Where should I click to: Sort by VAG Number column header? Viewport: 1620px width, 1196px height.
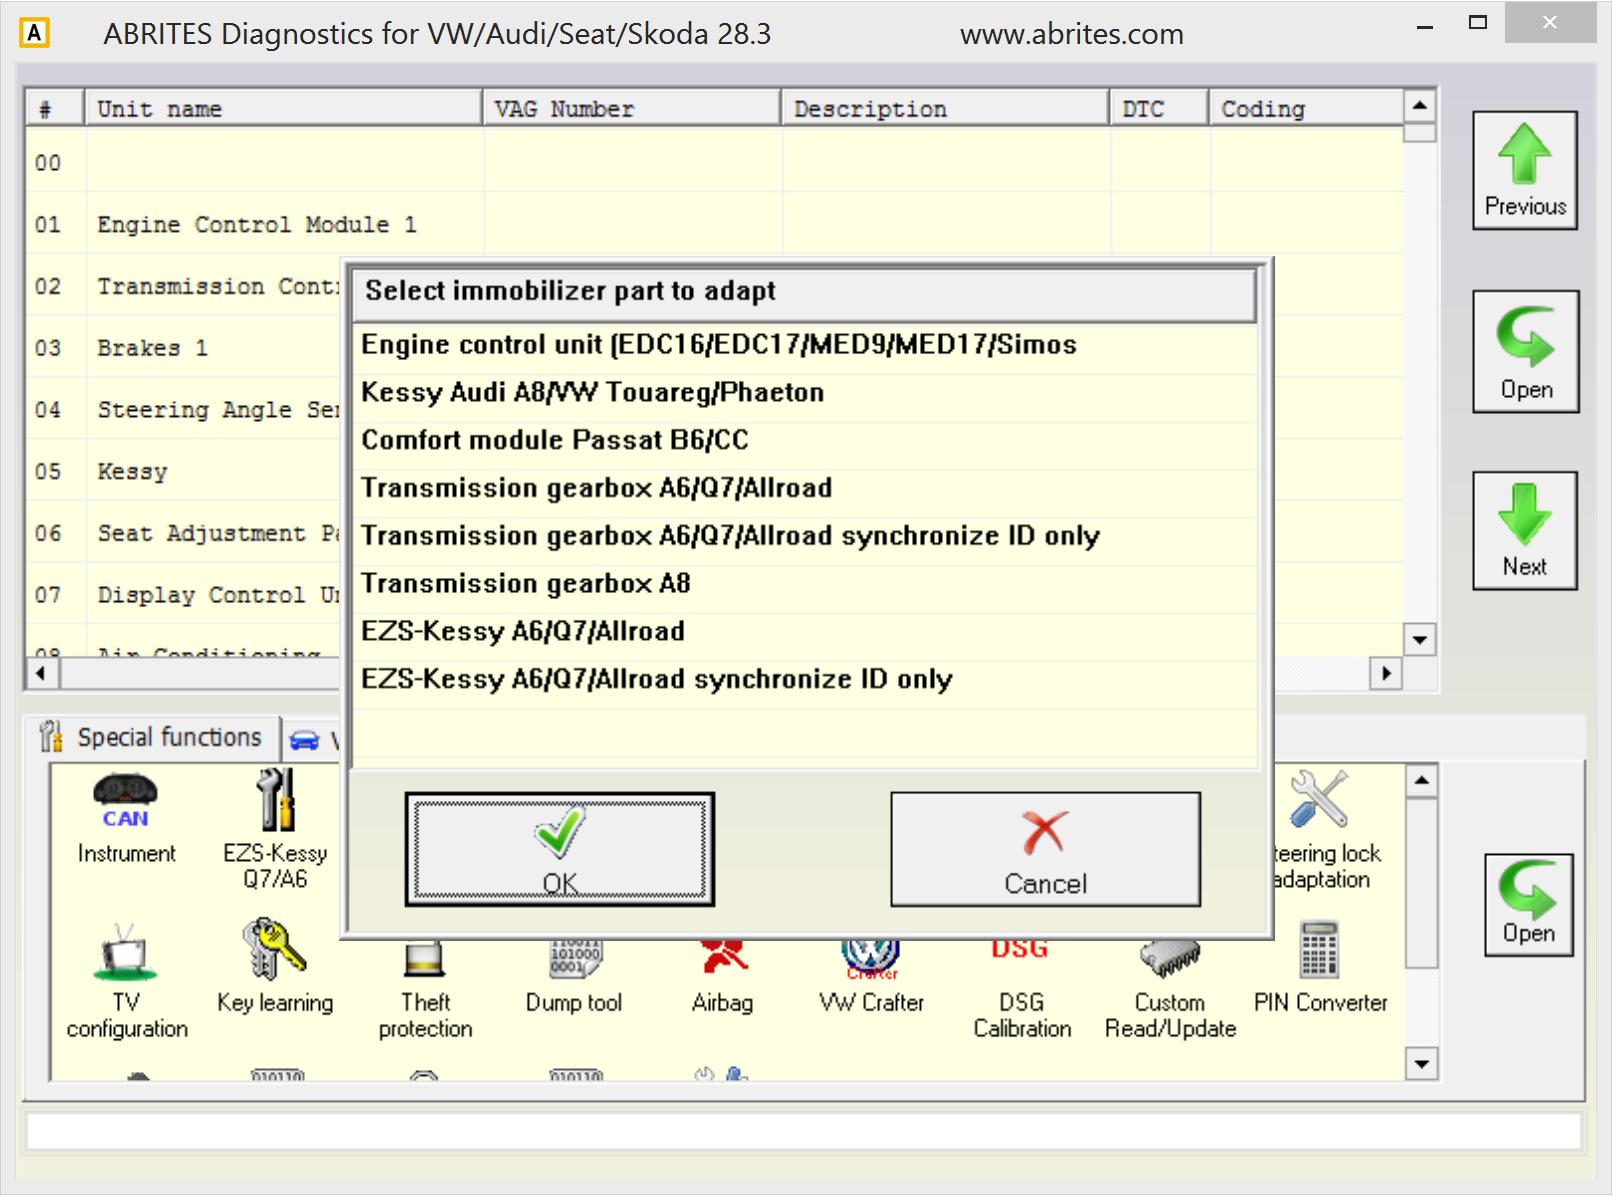(x=632, y=109)
